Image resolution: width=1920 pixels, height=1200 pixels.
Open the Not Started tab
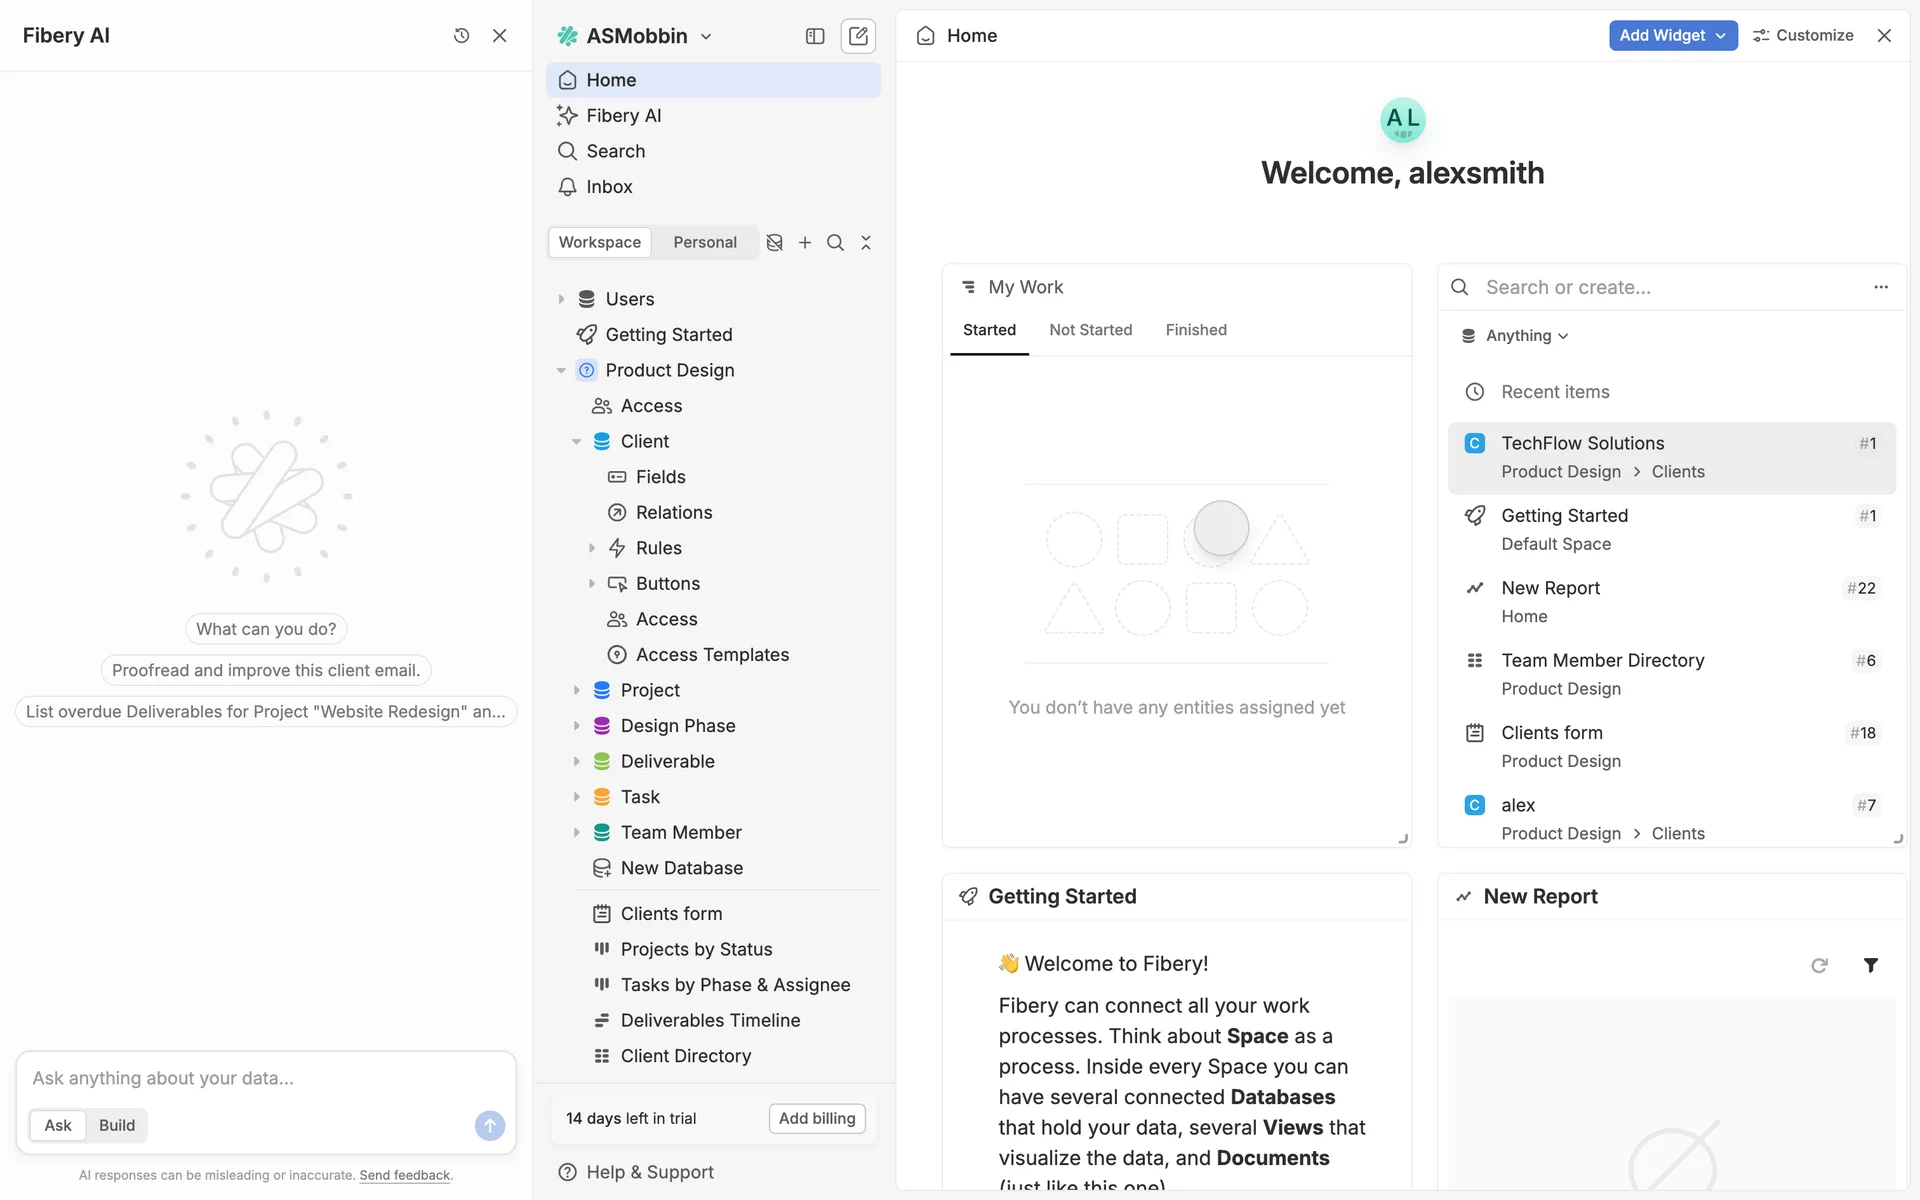pyautogui.click(x=1090, y=330)
